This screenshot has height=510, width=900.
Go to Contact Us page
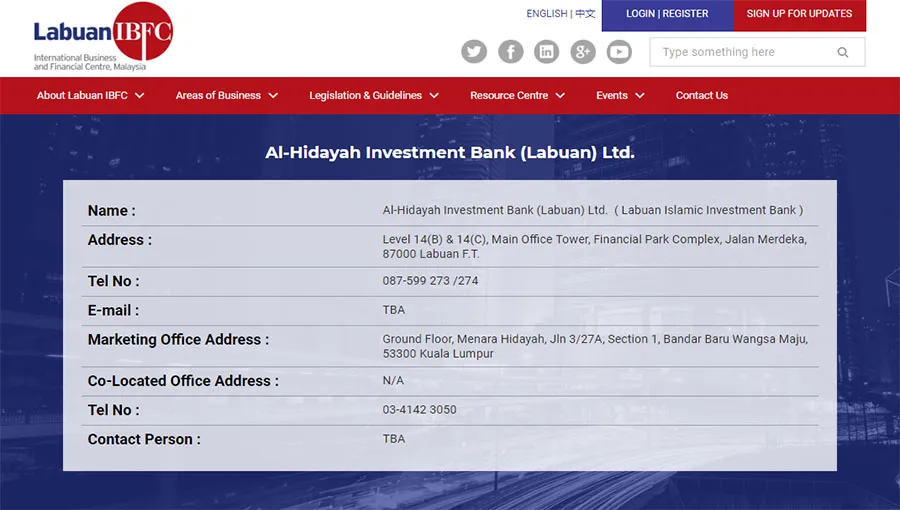tap(701, 95)
